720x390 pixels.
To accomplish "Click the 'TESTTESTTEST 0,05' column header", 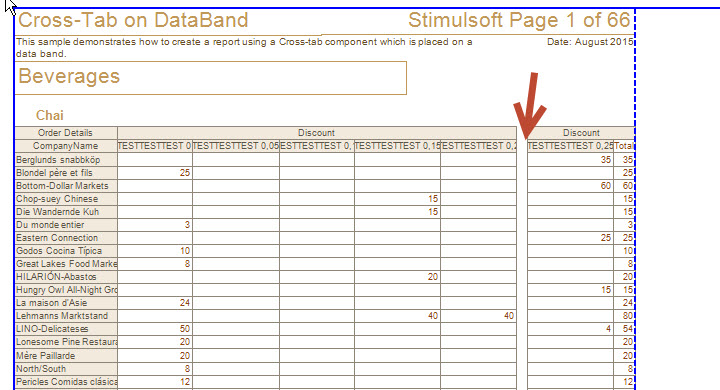I will click(236, 146).
